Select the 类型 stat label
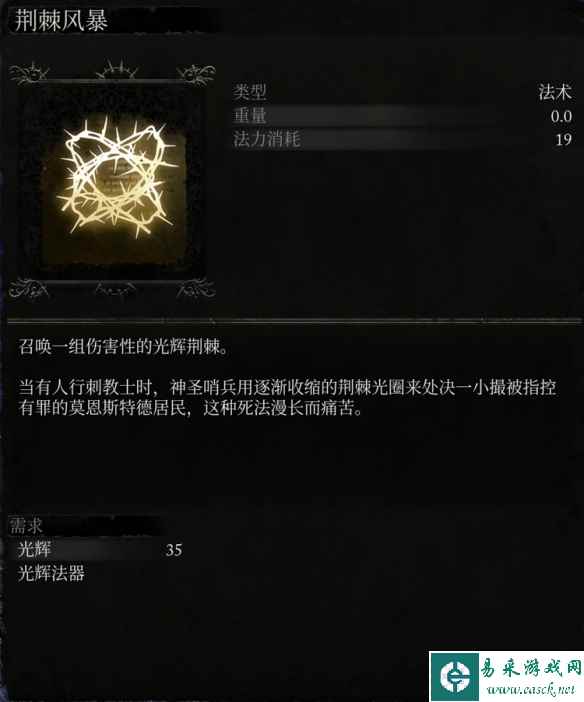Viewport: 584px width, 702px height. point(250,92)
